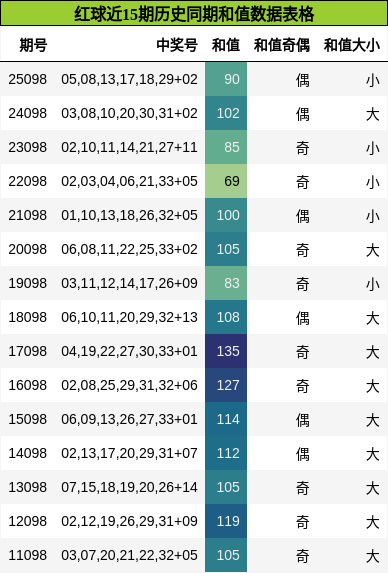Click the 和值 column header
388x573 pixels.
[226, 45]
